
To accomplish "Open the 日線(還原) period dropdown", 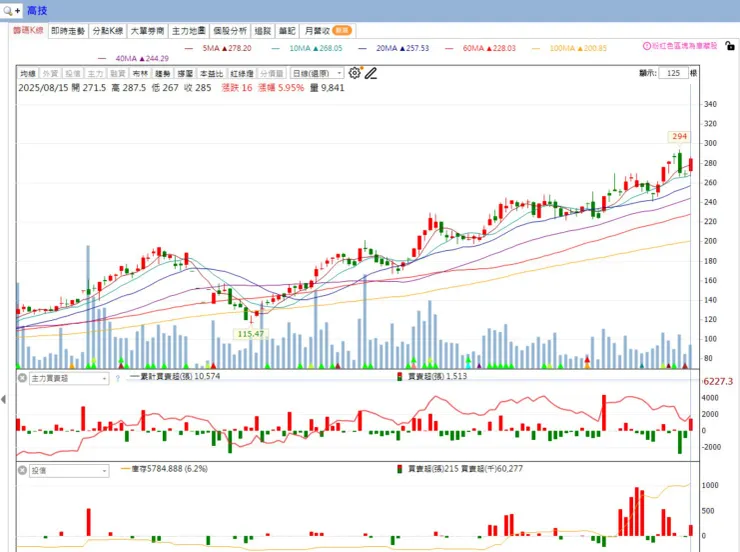I will click(317, 74).
